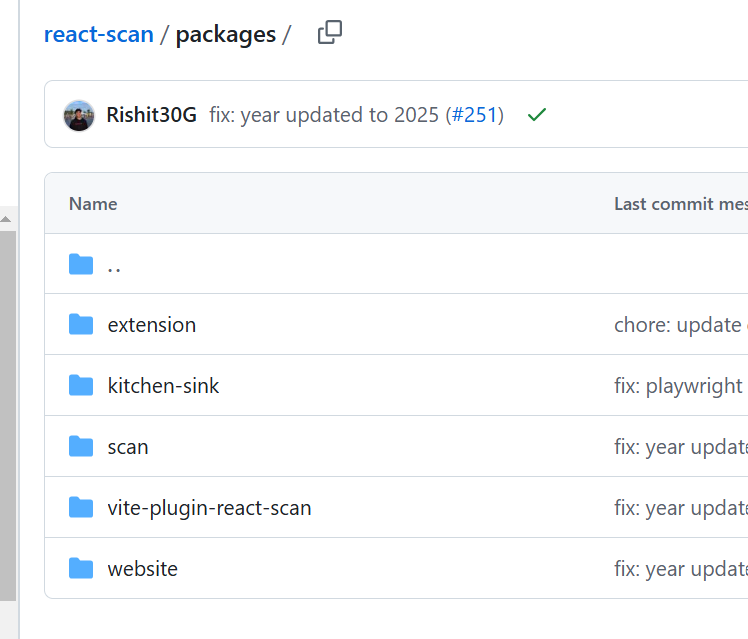Click the 'Last commit message' column header
The width and height of the screenshot is (748, 639).
(x=681, y=204)
